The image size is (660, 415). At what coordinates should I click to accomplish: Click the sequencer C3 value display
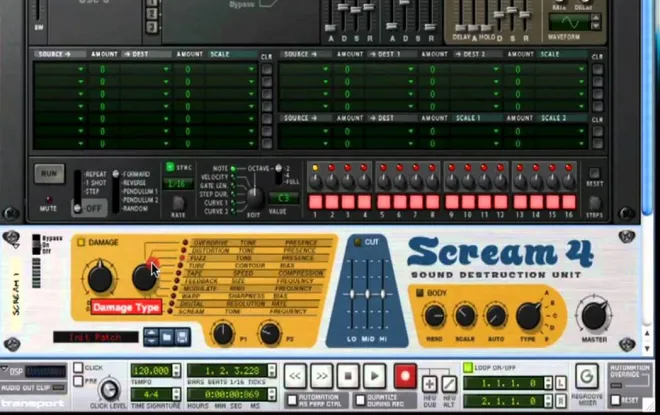(283, 198)
